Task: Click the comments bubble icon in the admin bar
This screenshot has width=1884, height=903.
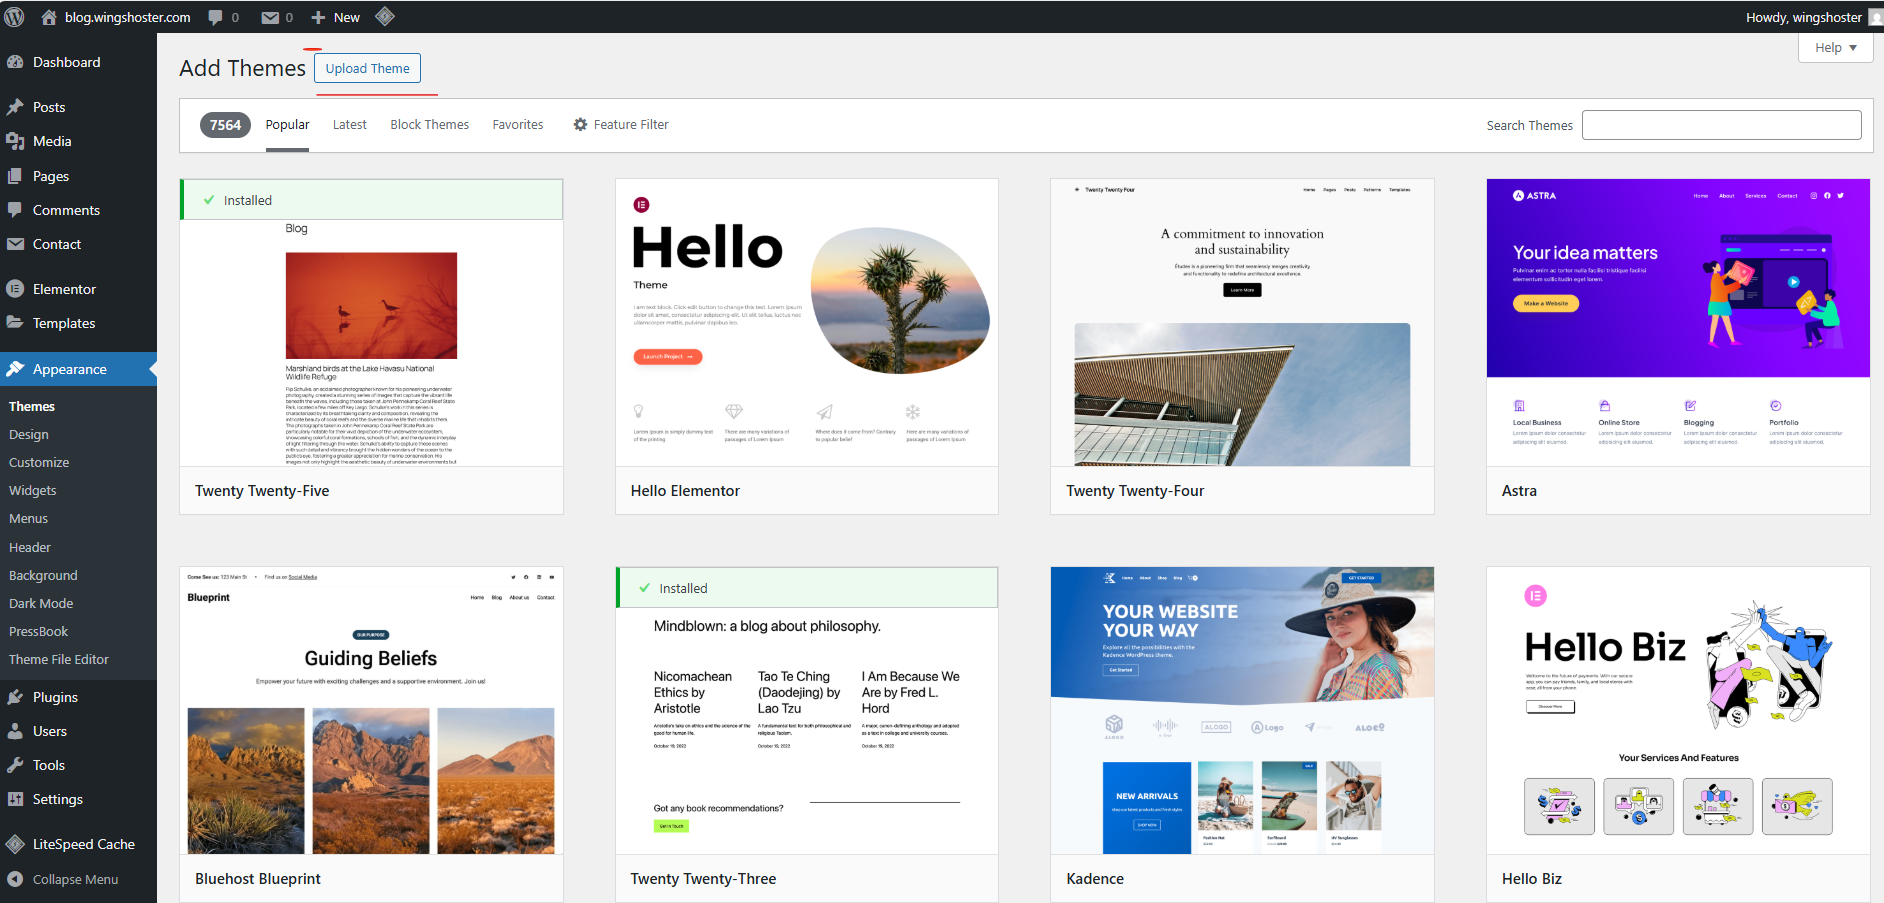Action: (x=214, y=16)
